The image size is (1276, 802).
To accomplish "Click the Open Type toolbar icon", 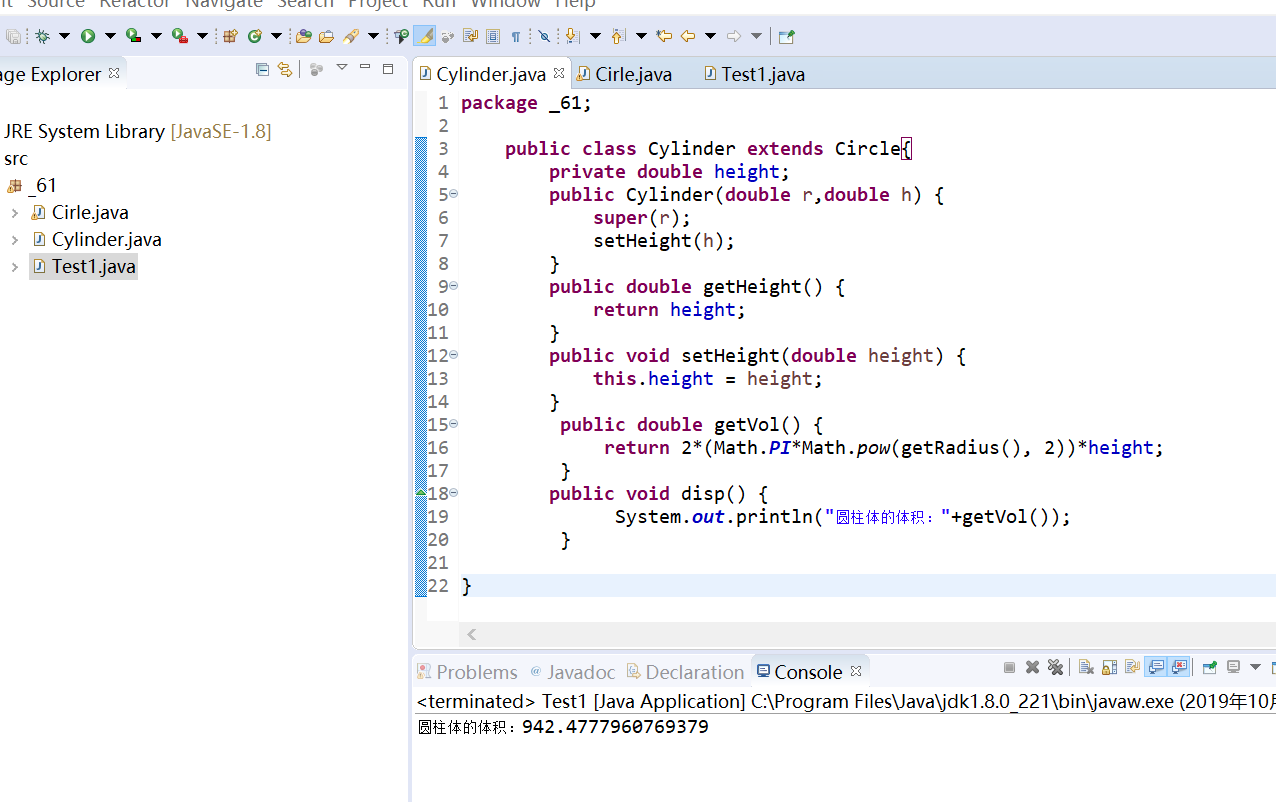I will [x=304, y=37].
